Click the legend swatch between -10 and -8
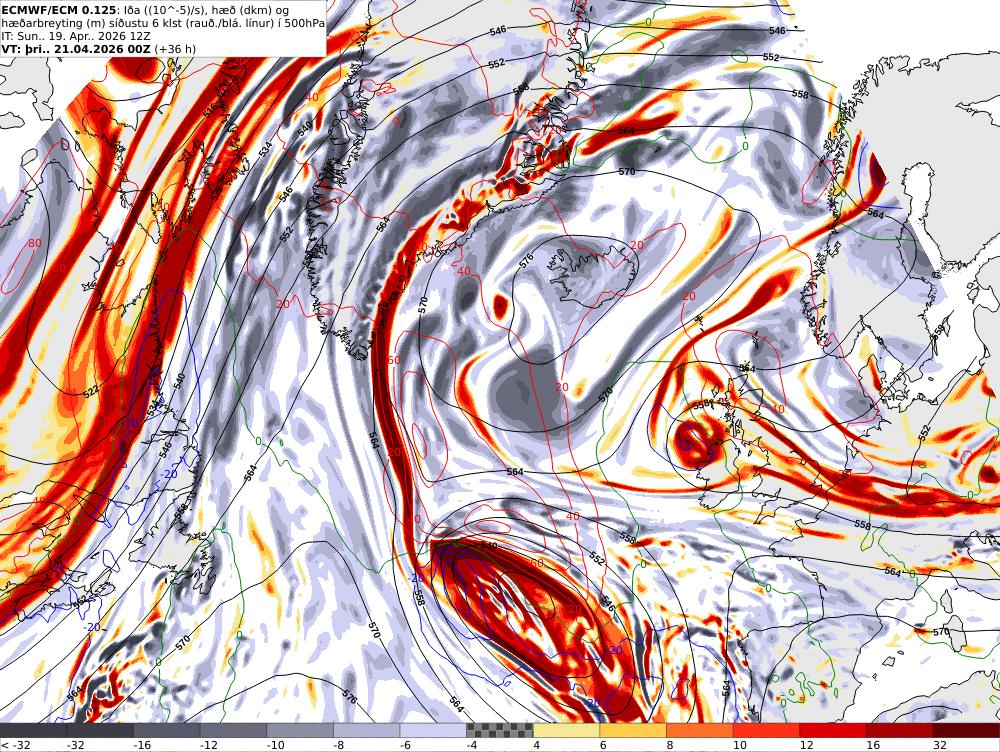 tap(300, 730)
